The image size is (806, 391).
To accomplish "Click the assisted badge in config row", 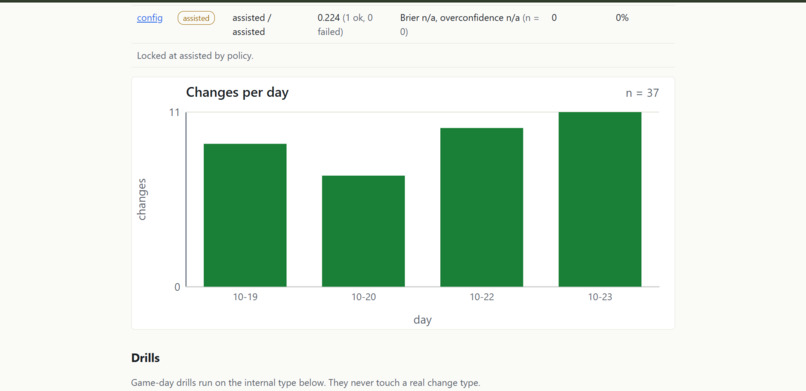I will click(x=196, y=18).
